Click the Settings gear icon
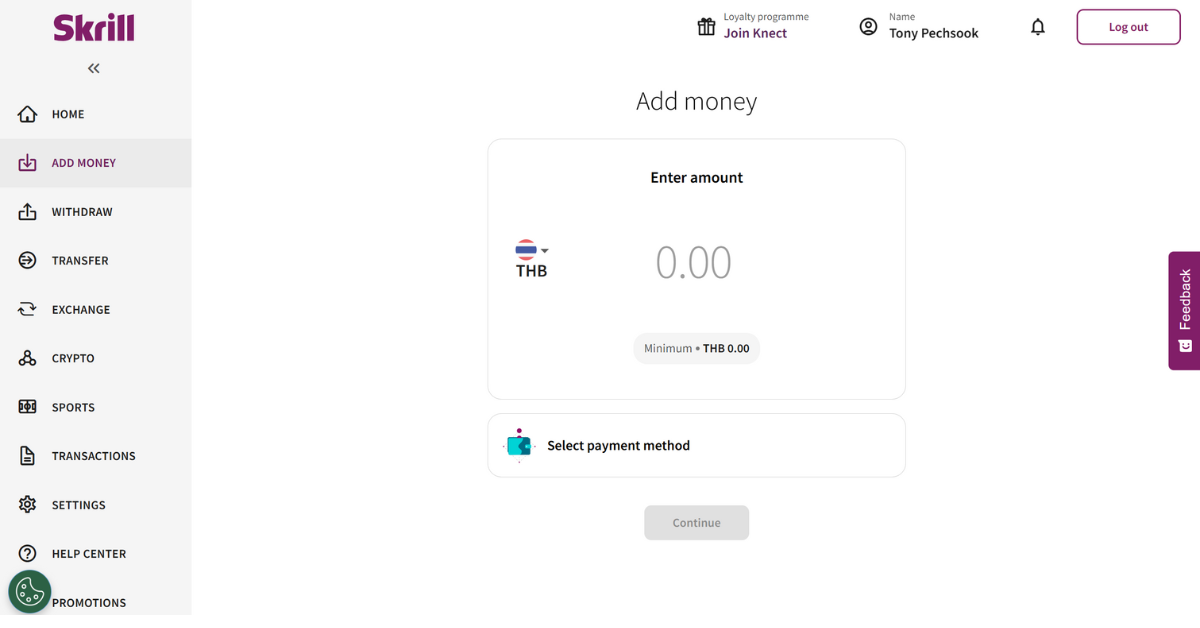The height and width of the screenshot is (628, 1200). click(x=28, y=505)
